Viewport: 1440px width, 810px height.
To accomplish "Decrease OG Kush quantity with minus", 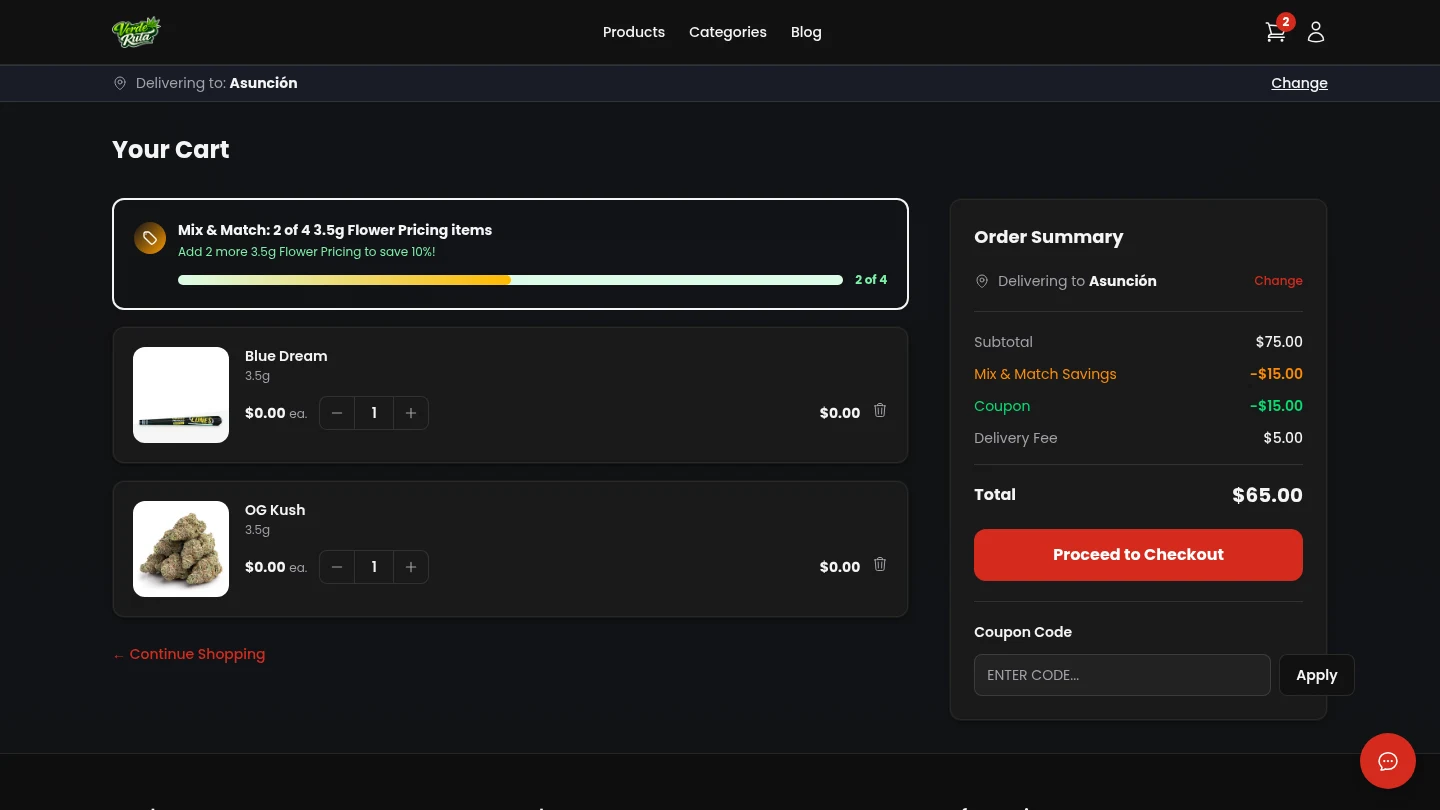I will tap(337, 567).
